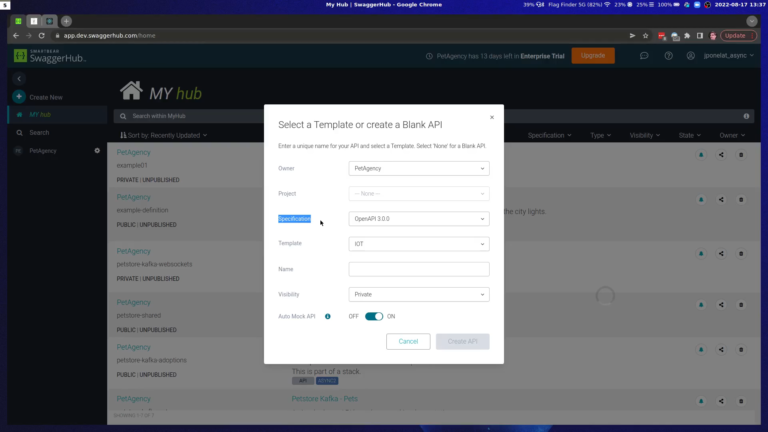Switch to the first green browser tab

(x=18, y=22)
